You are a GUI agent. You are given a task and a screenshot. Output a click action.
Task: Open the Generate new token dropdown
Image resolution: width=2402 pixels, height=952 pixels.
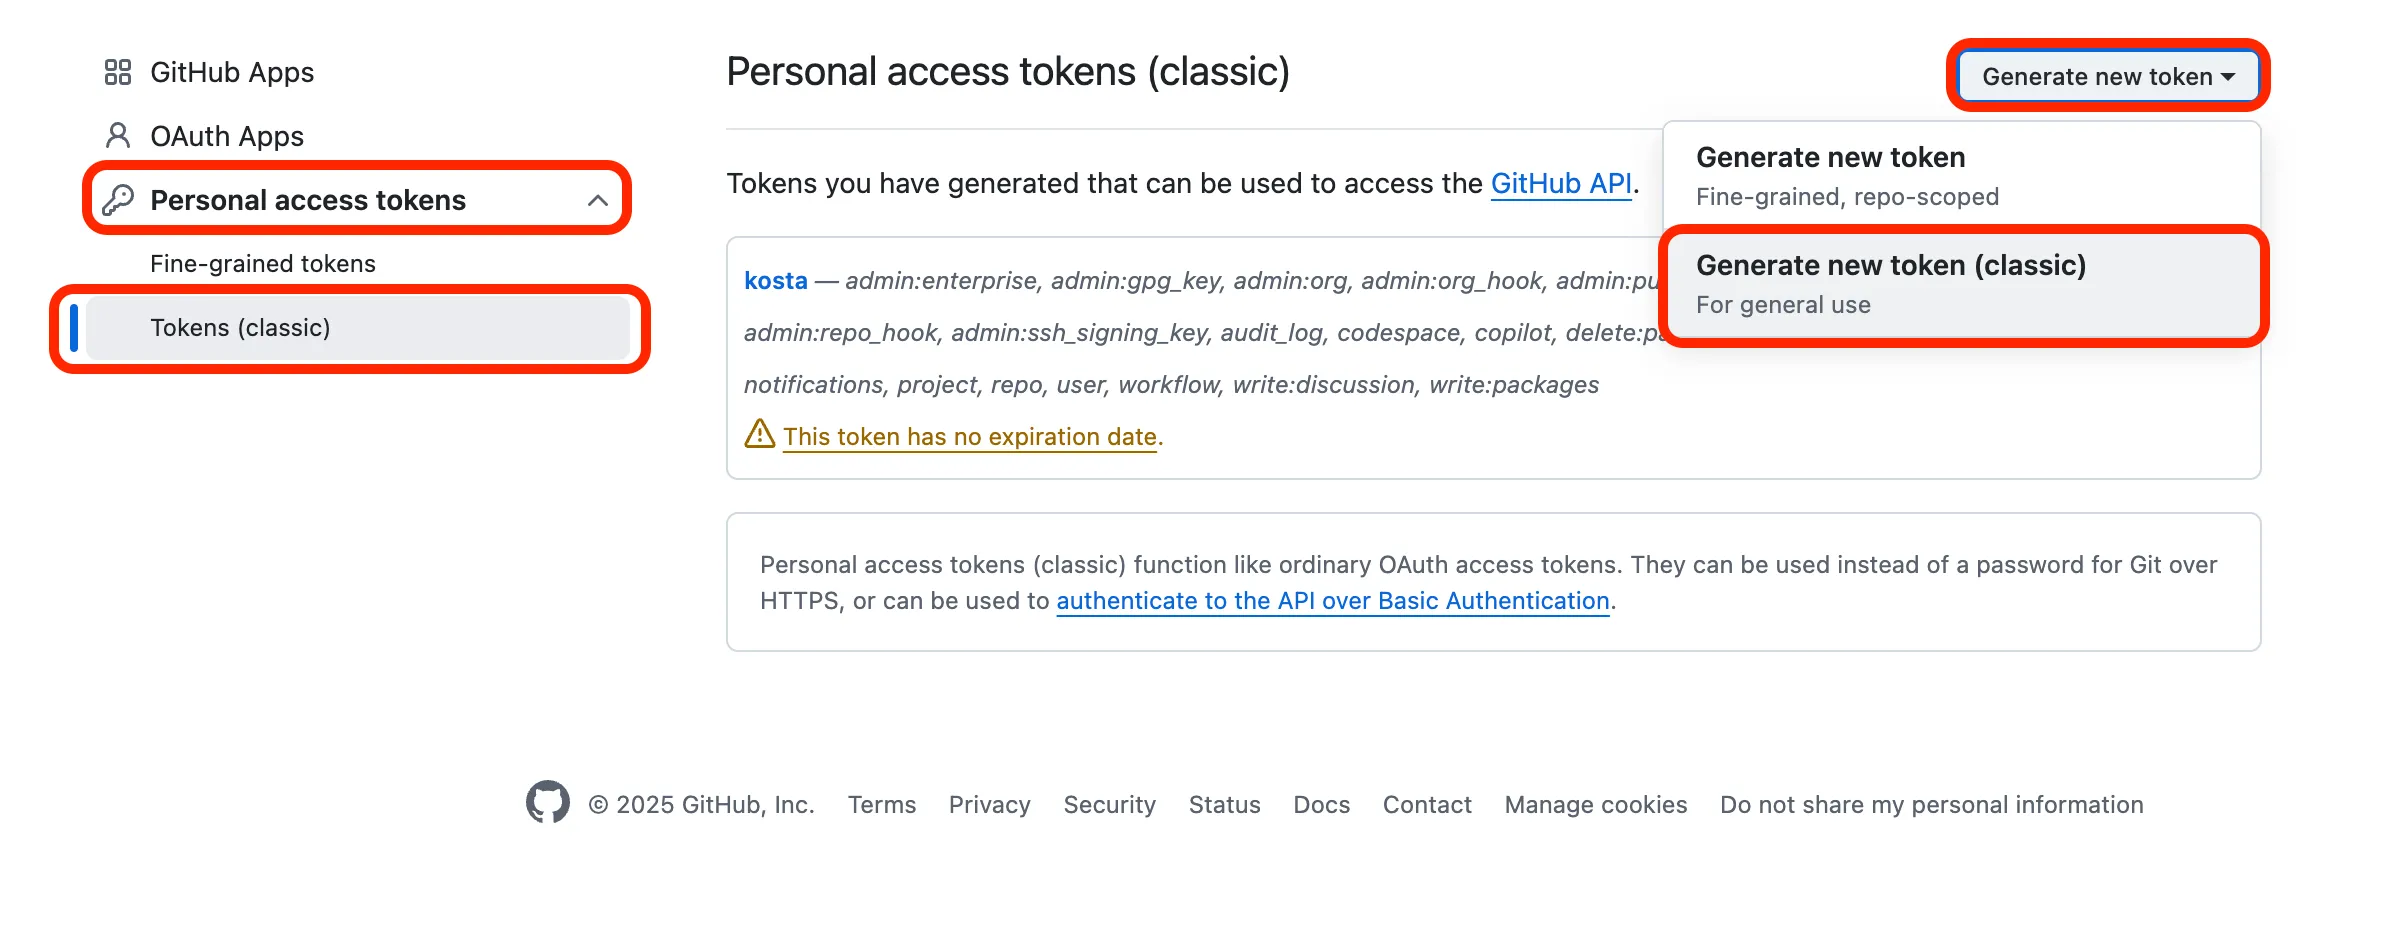tap(2107, 76)
